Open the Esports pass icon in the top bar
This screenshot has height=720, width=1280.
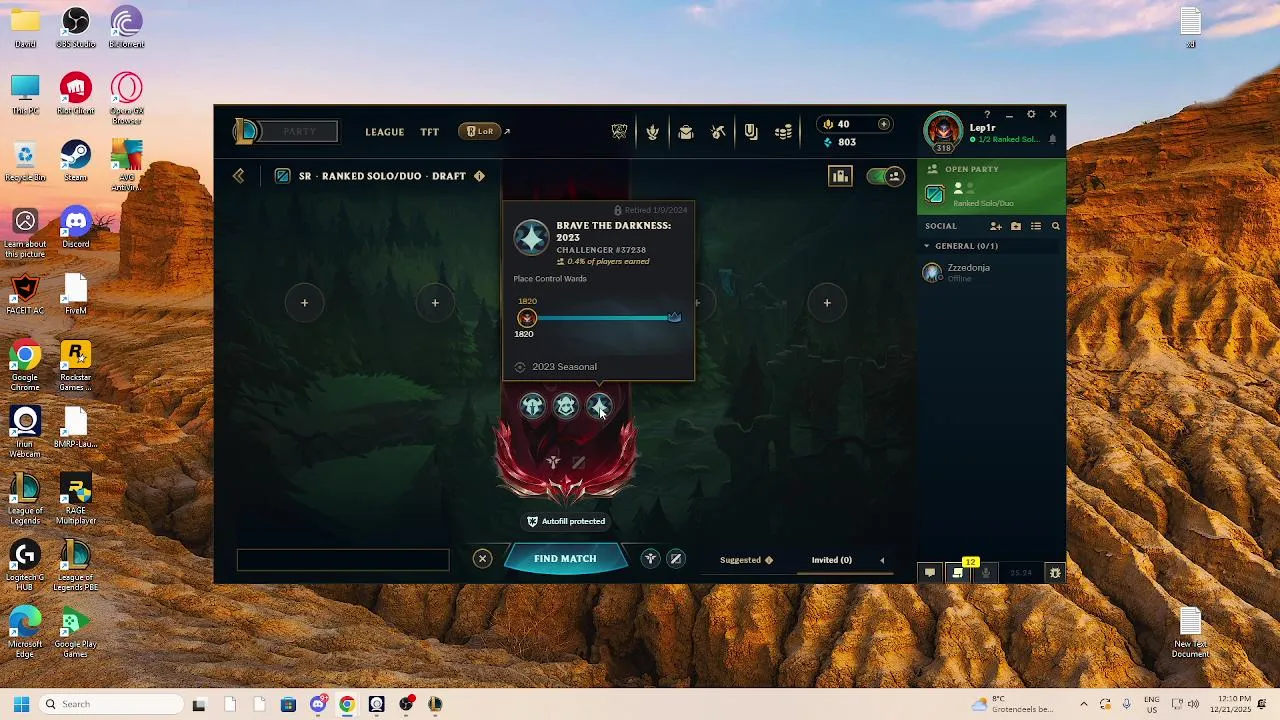pos(751,132)
